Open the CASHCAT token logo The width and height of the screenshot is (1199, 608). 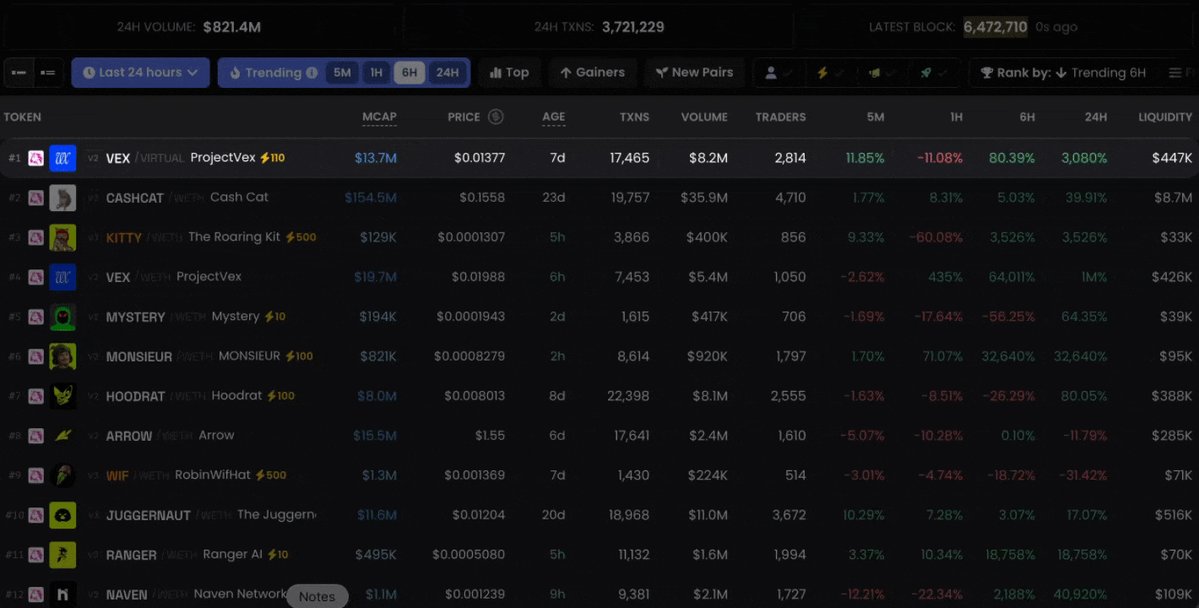click(x=63, y=198)
